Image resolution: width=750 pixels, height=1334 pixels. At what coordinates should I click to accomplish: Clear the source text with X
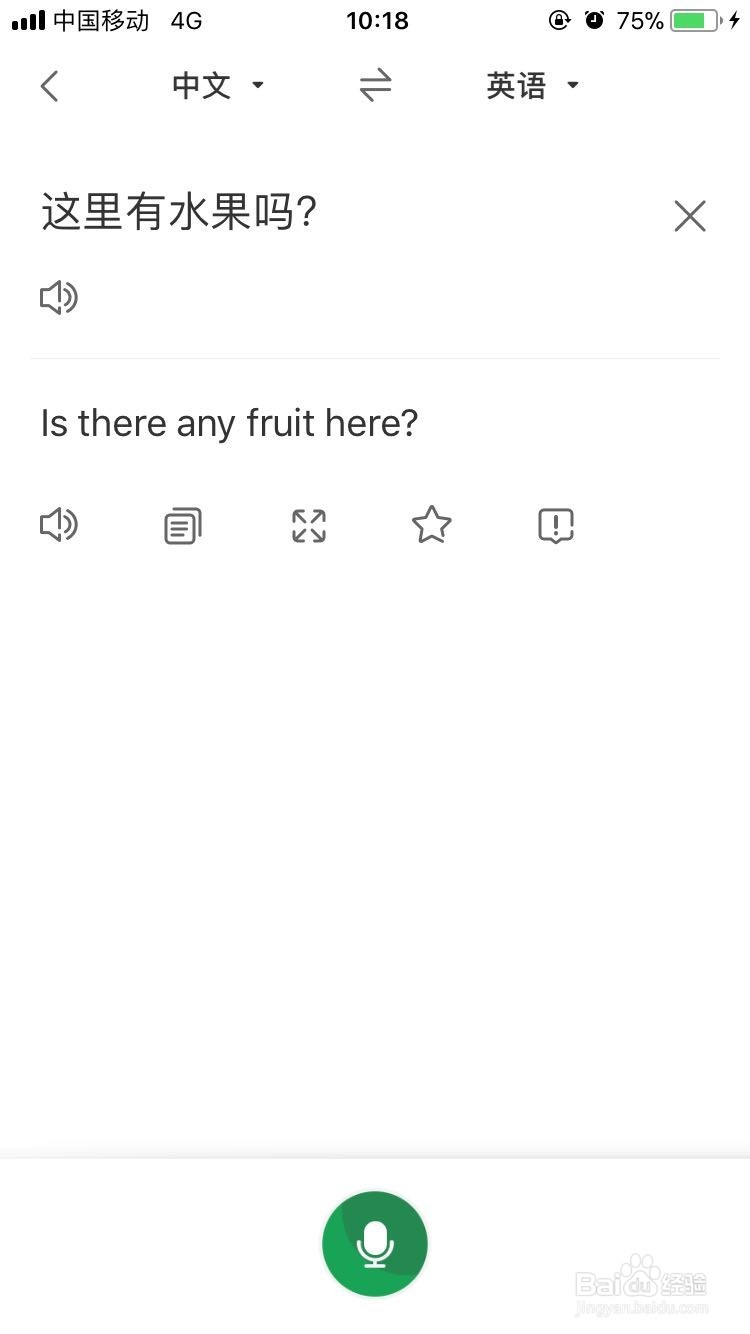coord(690,216)
